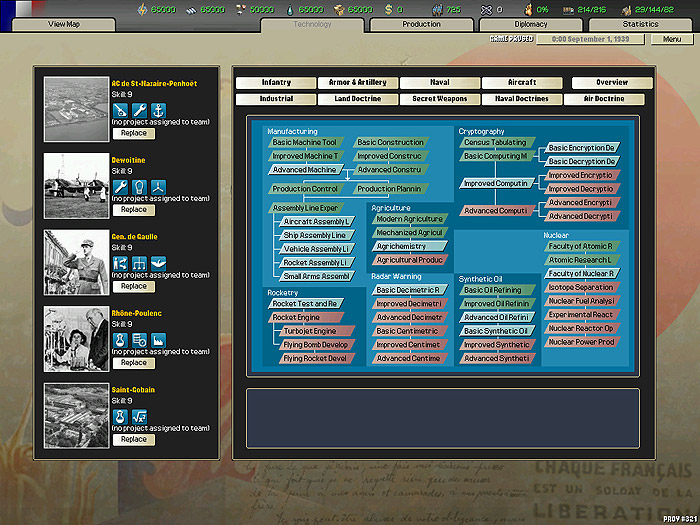700x525 pixels.
Task: Click the wrench specialty icon for Dewoitine
Action: click(x=120, y=186)
